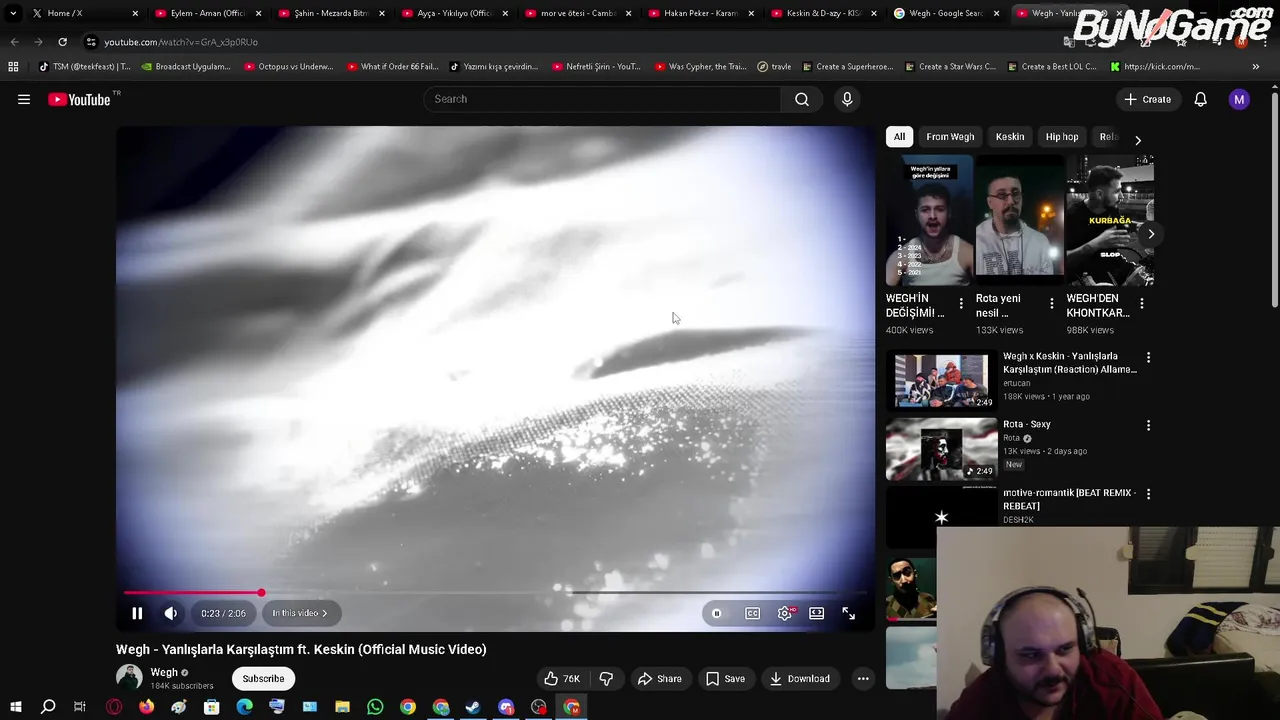Open YouTube notifications bell
1280x720 pixels.
1200,99
